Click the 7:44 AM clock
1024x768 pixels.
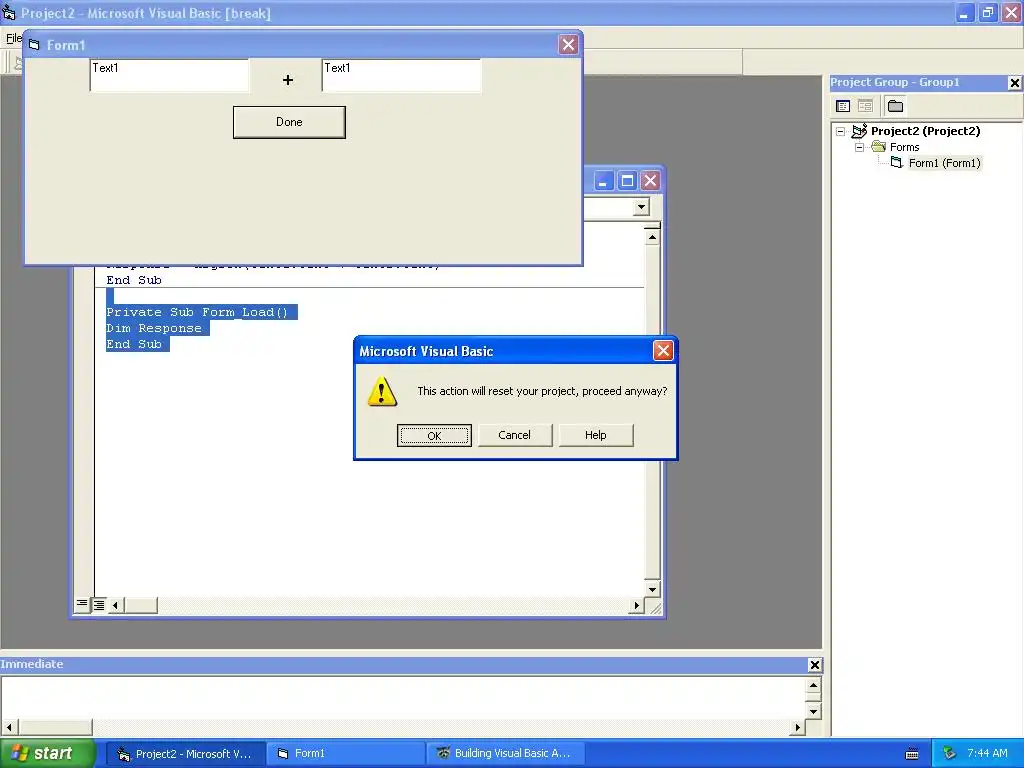tap(987, 754)
